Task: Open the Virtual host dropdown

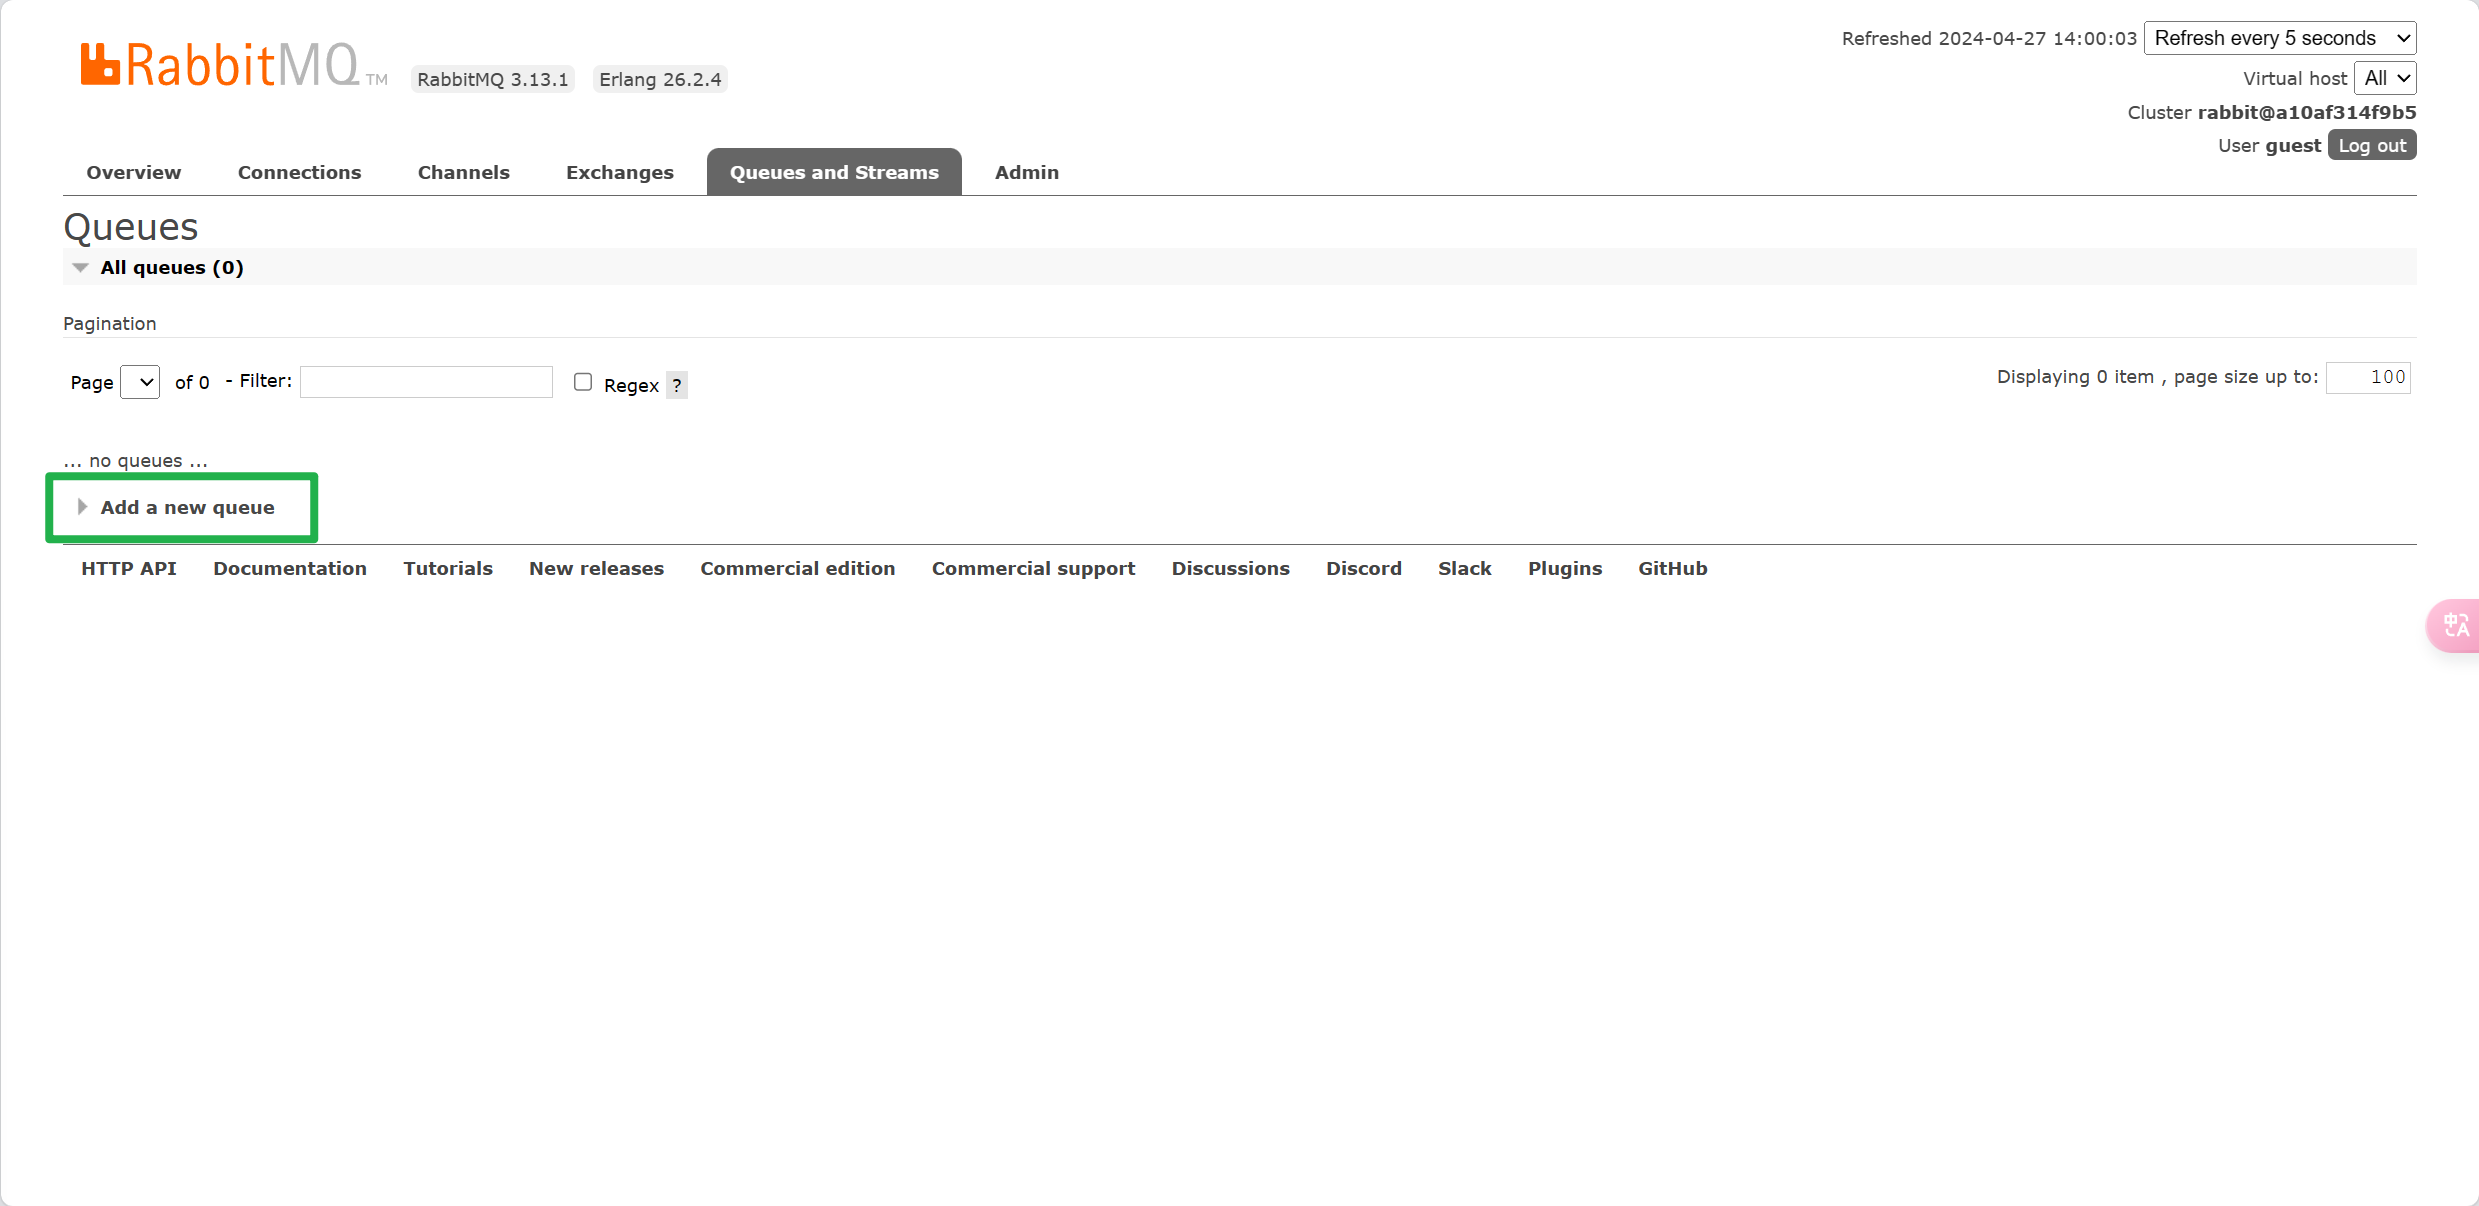Action: pyautogui.click(x=2385, y=78)
